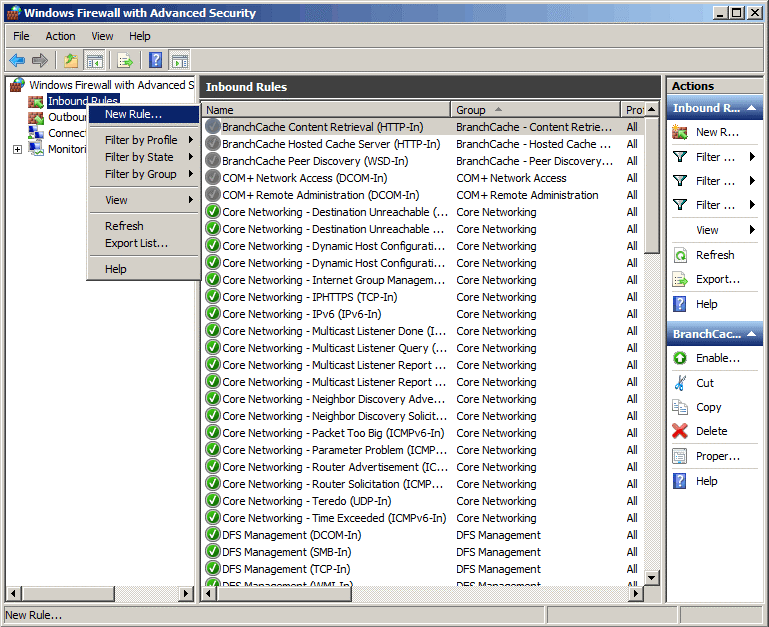Open Filter by Group submenu
769x627 pixels.
point(144,174)
